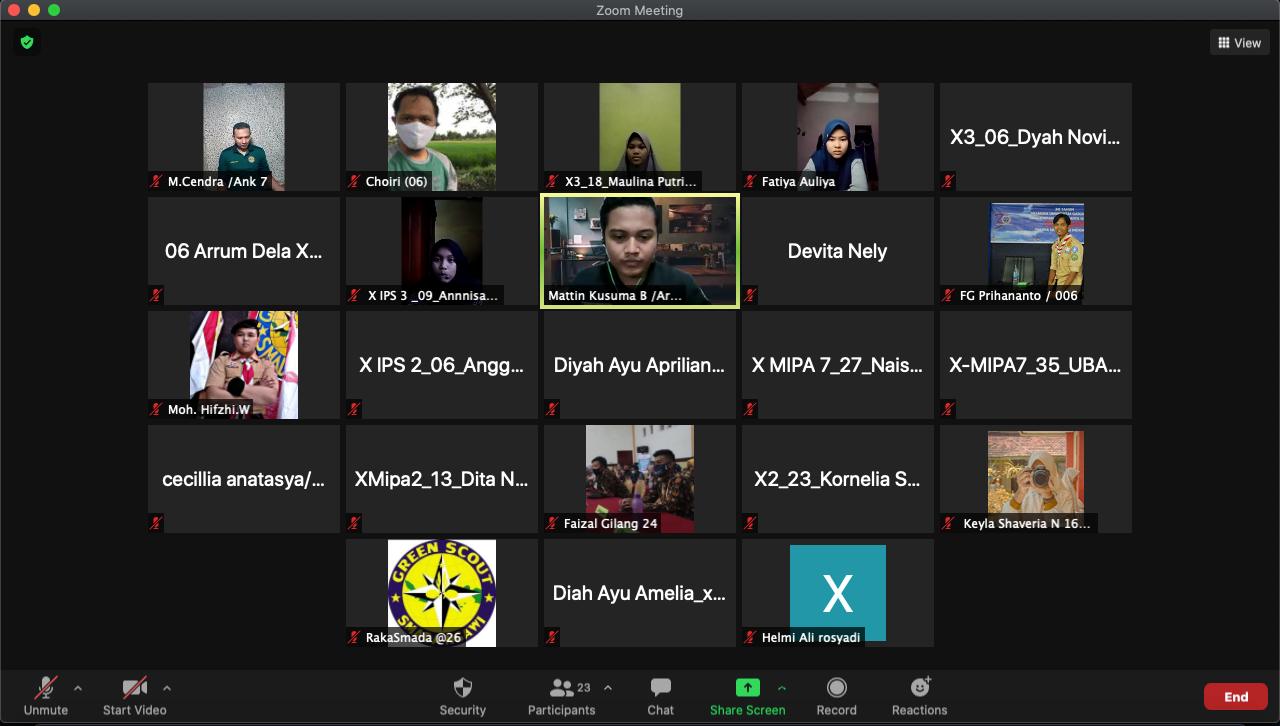Click the name cecillia anatasya/...

tap(244, 479)
